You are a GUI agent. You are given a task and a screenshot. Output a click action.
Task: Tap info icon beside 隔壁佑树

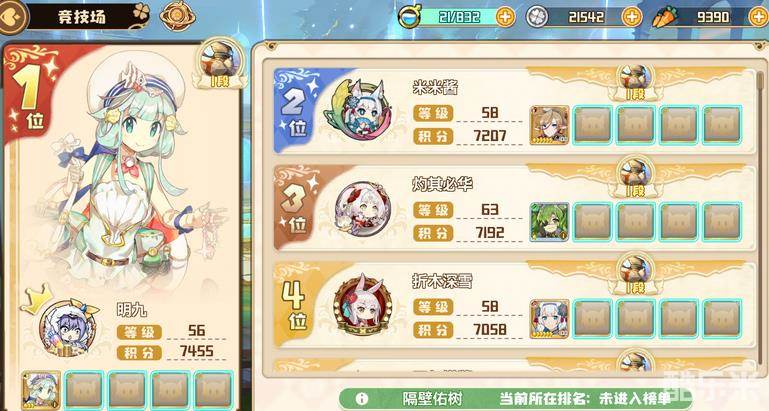361,398
